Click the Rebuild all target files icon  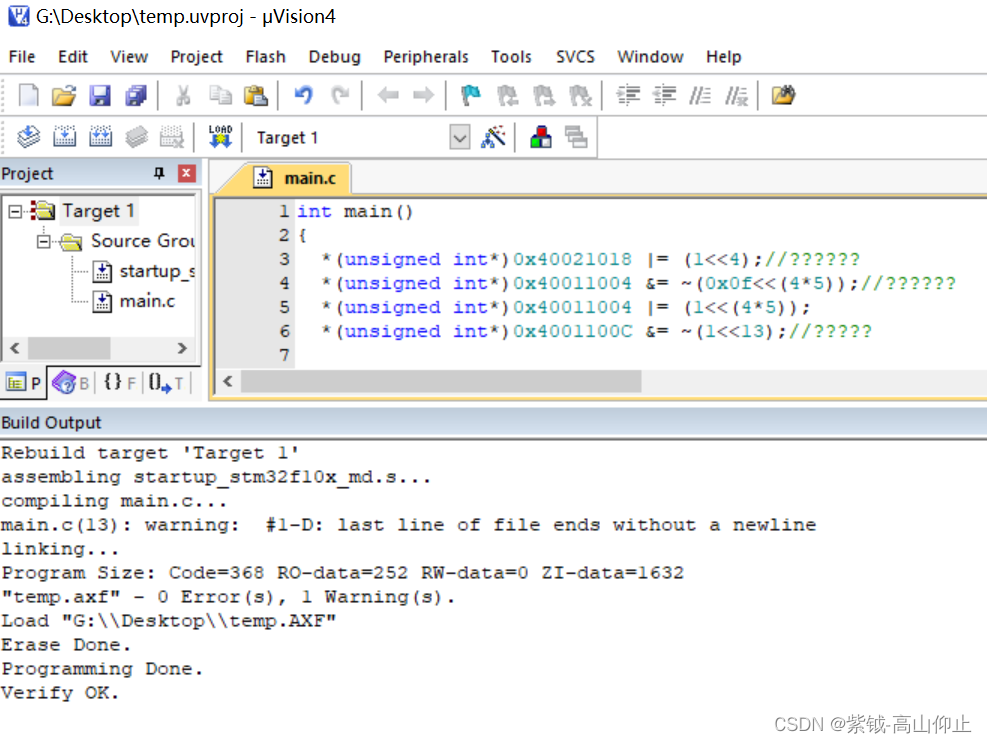pyautogui.click(x=100, y=137)
